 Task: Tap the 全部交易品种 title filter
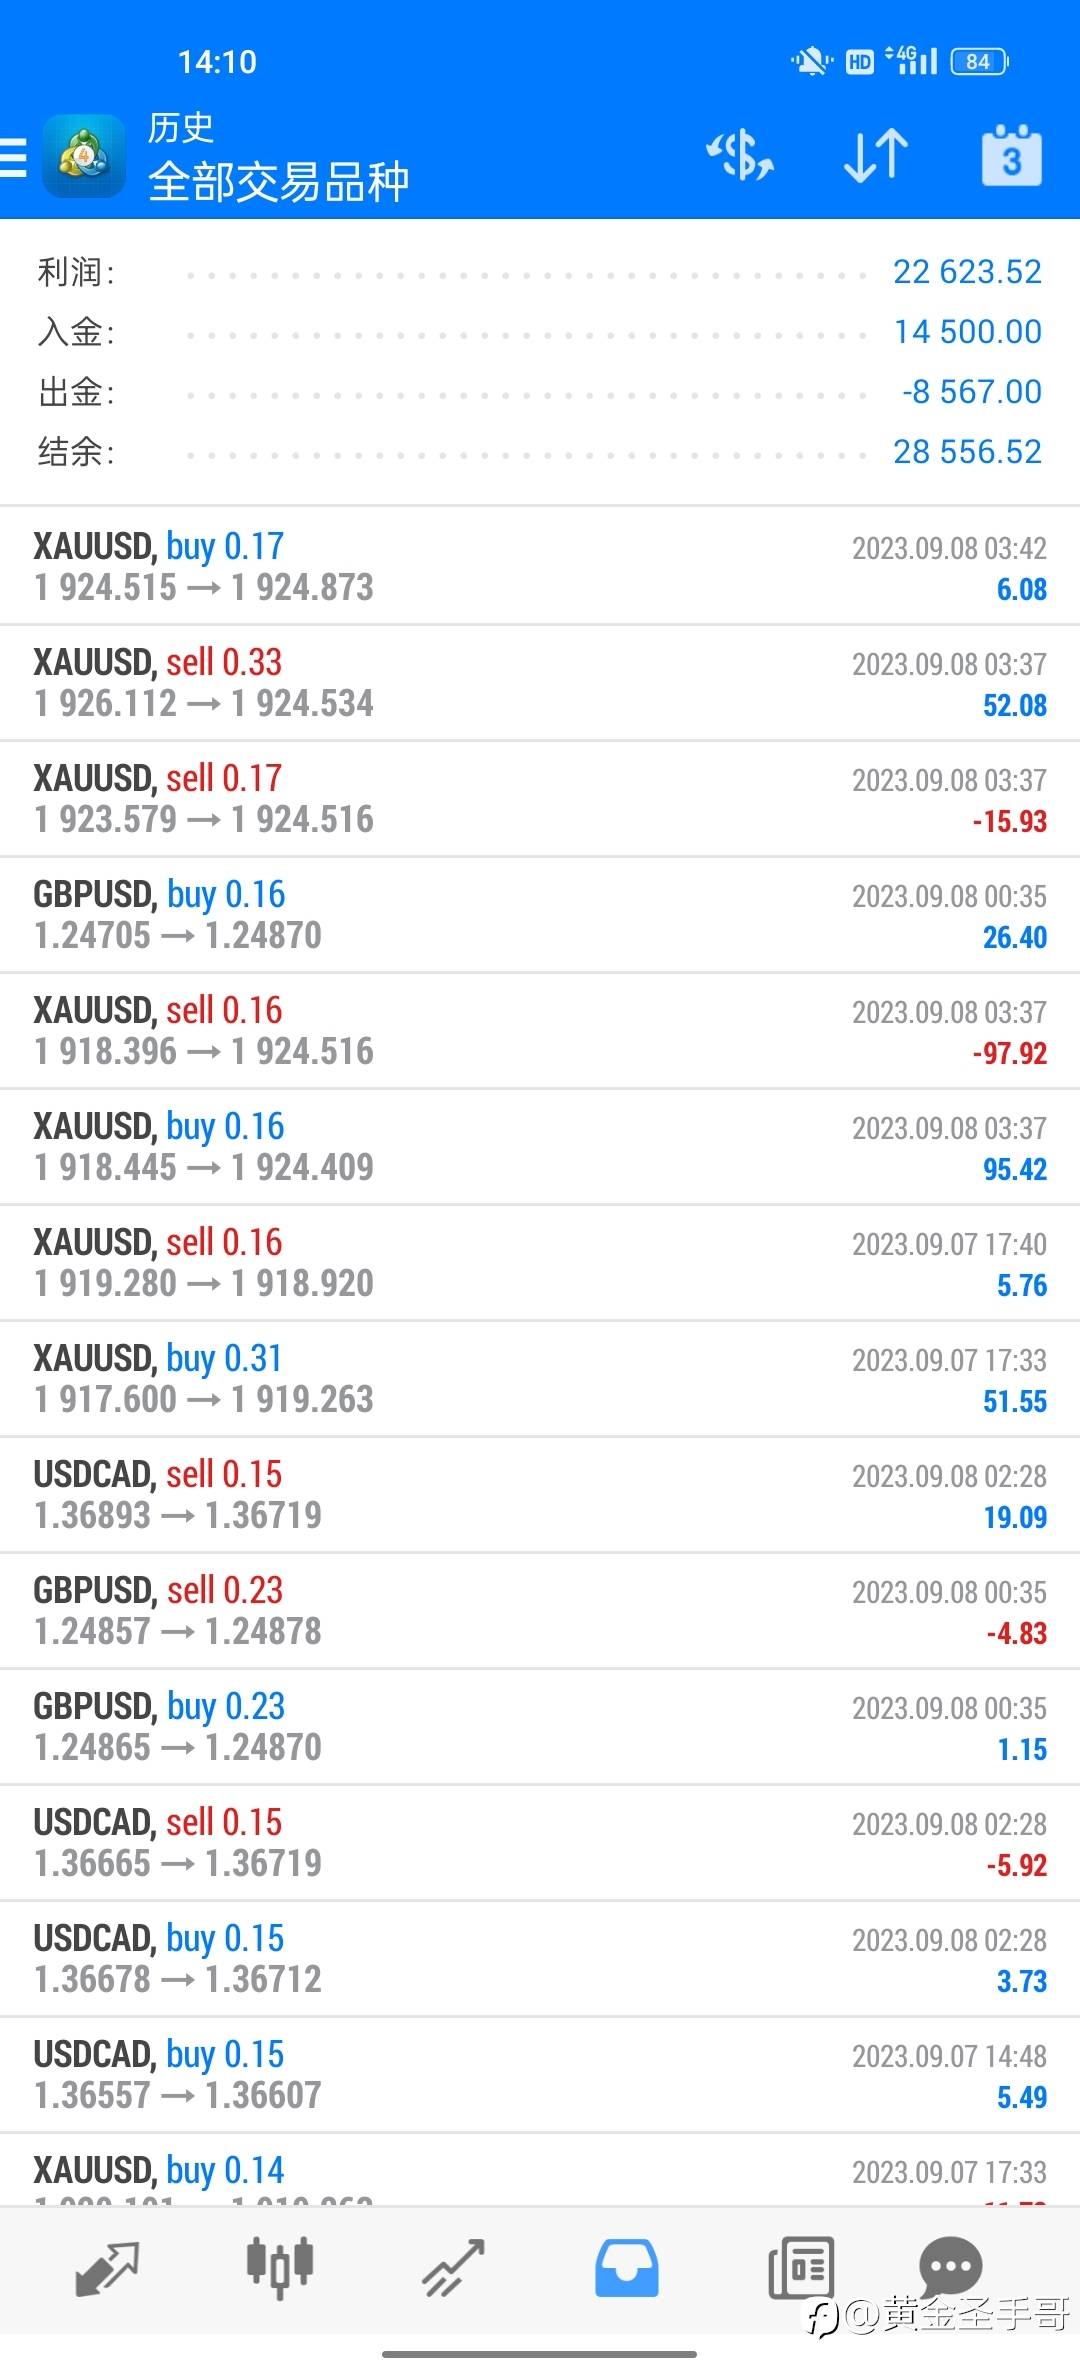[x=279, y=182]
